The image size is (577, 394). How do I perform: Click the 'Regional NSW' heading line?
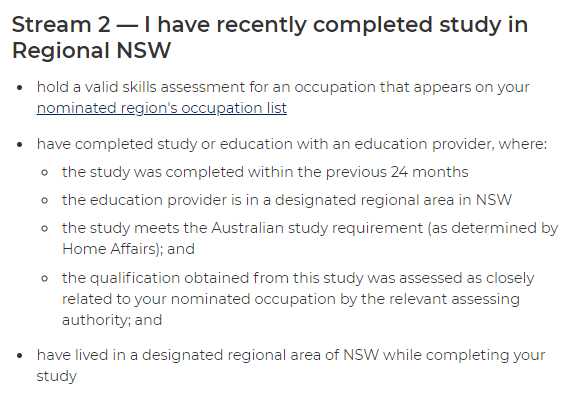pos(91,50)
